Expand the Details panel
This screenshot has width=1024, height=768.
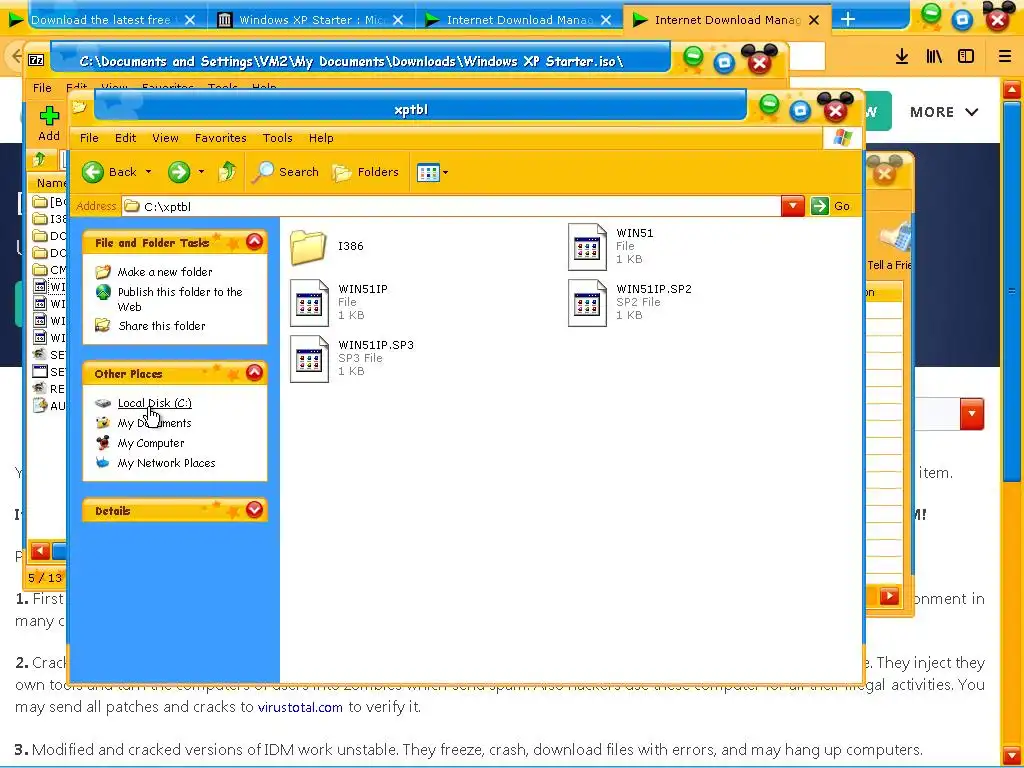coord(254,509)
